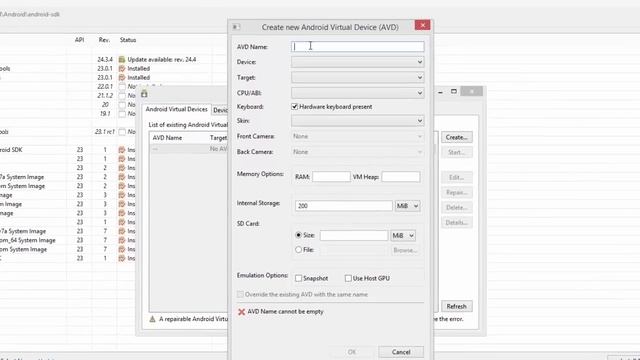Select the Android Virtual Devices tab
Screen dimensions: 640x360
point(176,109)
